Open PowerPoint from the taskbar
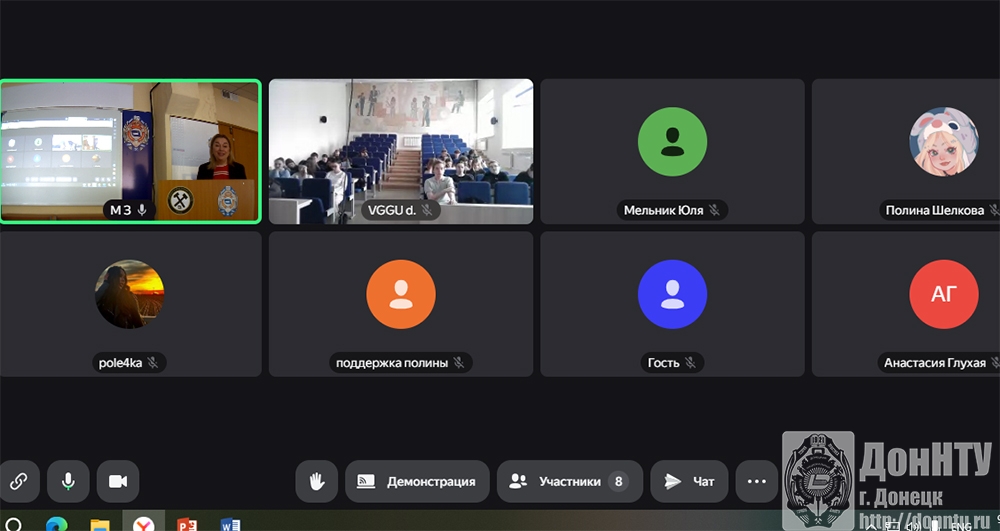This screenshot has width=1000, height=531. pos(187,525)
